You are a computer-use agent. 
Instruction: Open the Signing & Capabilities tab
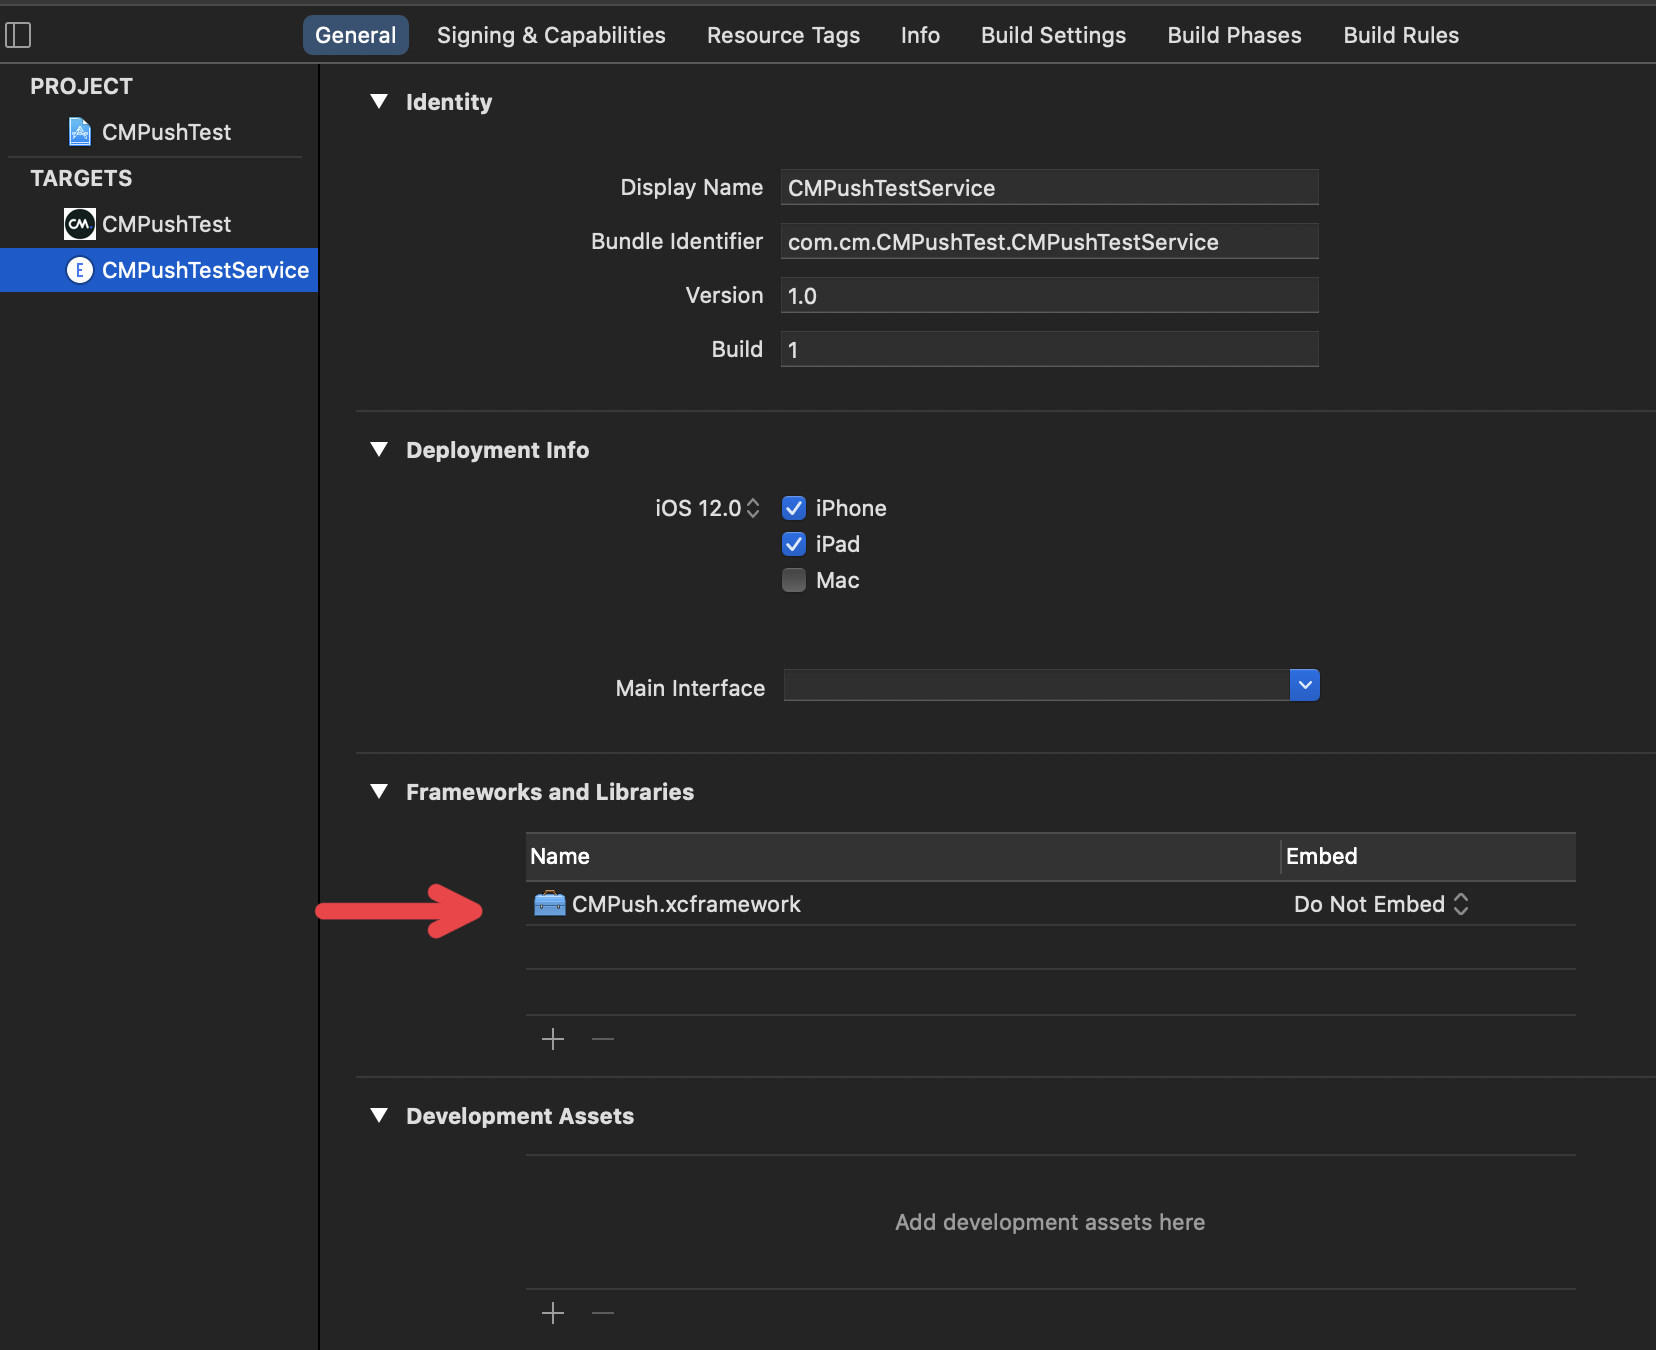click(551, 35)
